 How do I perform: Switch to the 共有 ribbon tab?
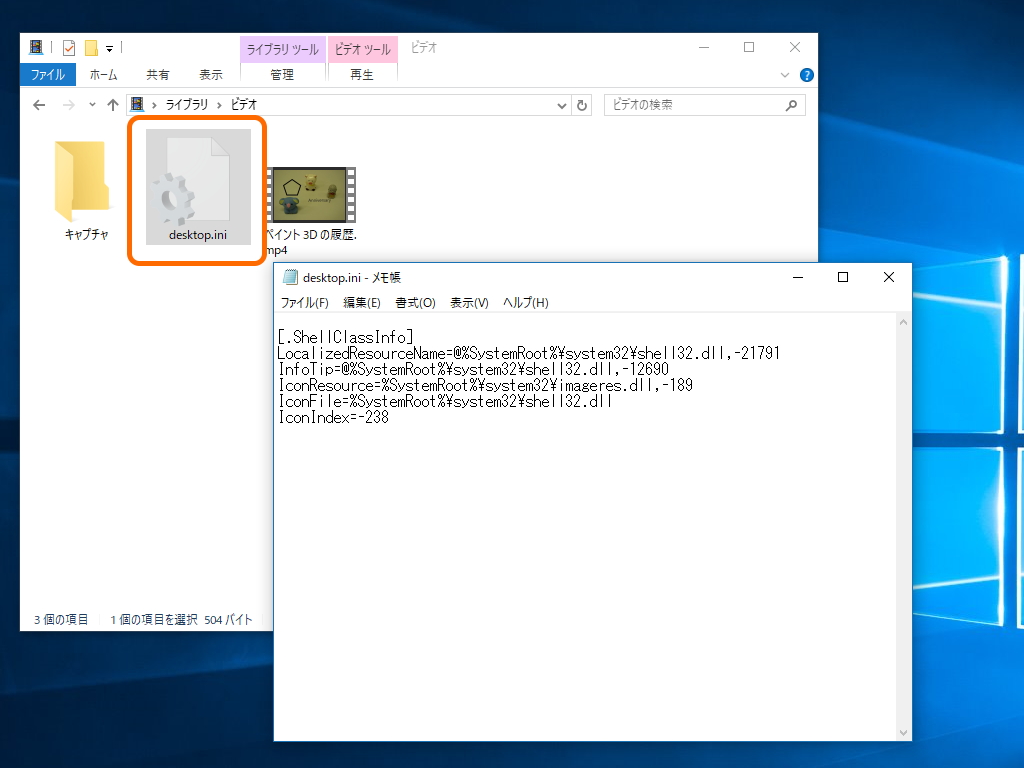tap(157, 74)
